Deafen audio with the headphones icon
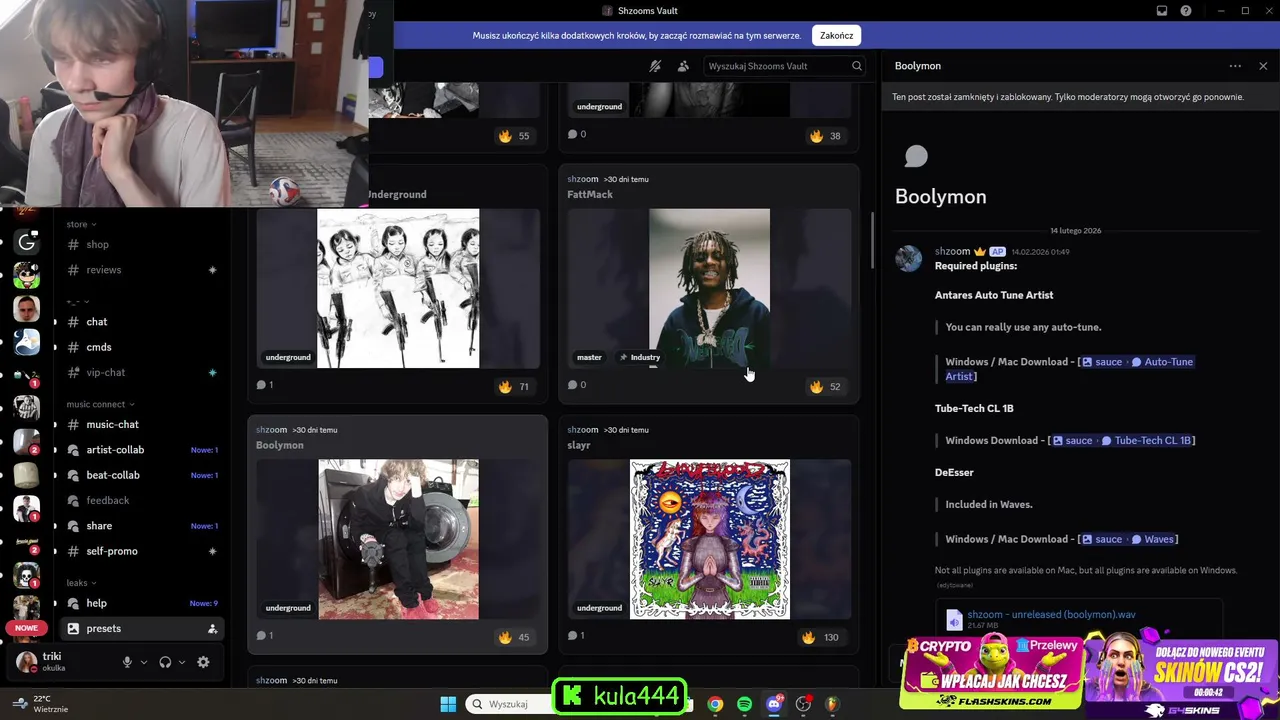Image resolution: width=1280 pixels, height=720 pixels. (x=165, y=662)
